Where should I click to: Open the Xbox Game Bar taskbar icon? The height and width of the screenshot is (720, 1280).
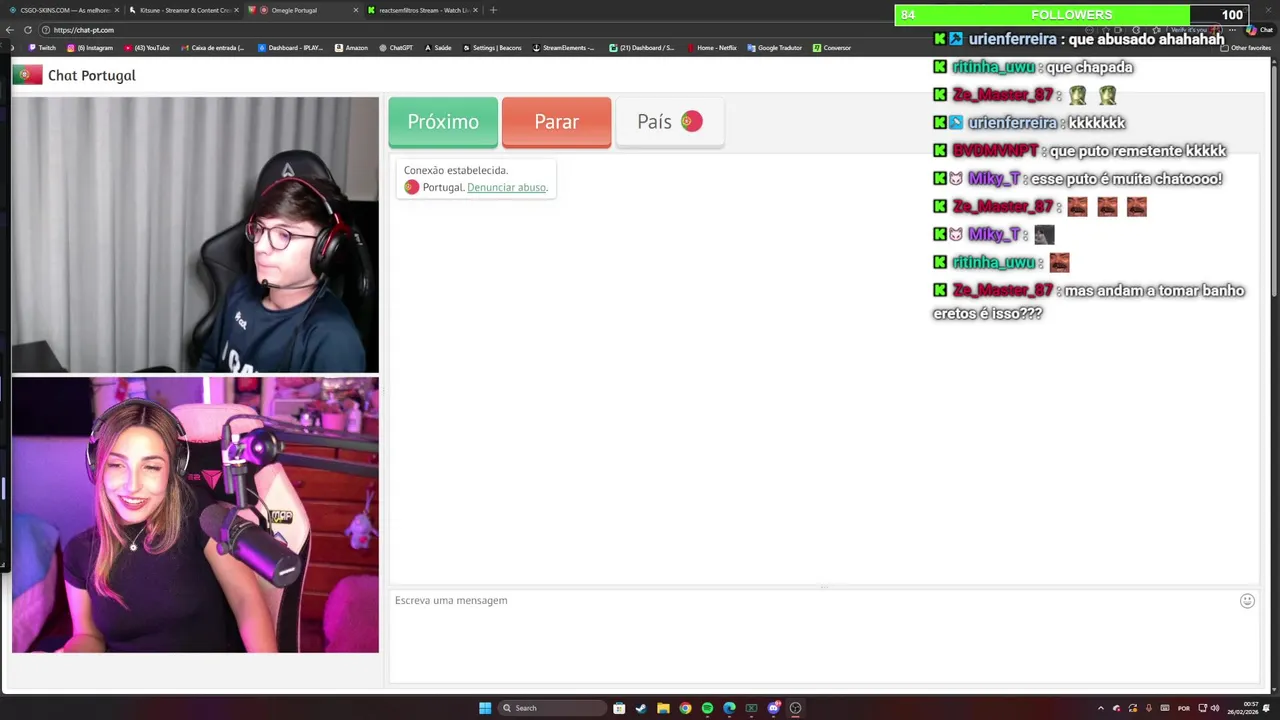point(751,708)
